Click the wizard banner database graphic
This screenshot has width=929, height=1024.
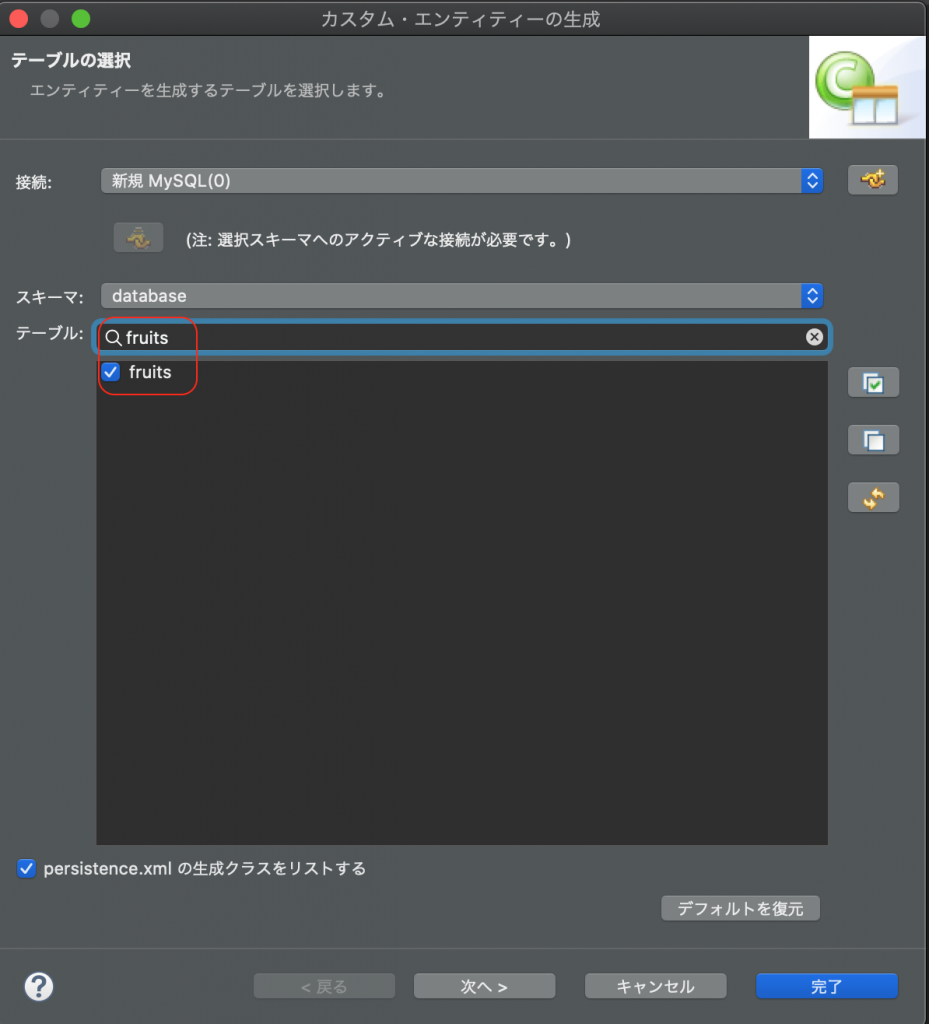click(x=866, y=86)
